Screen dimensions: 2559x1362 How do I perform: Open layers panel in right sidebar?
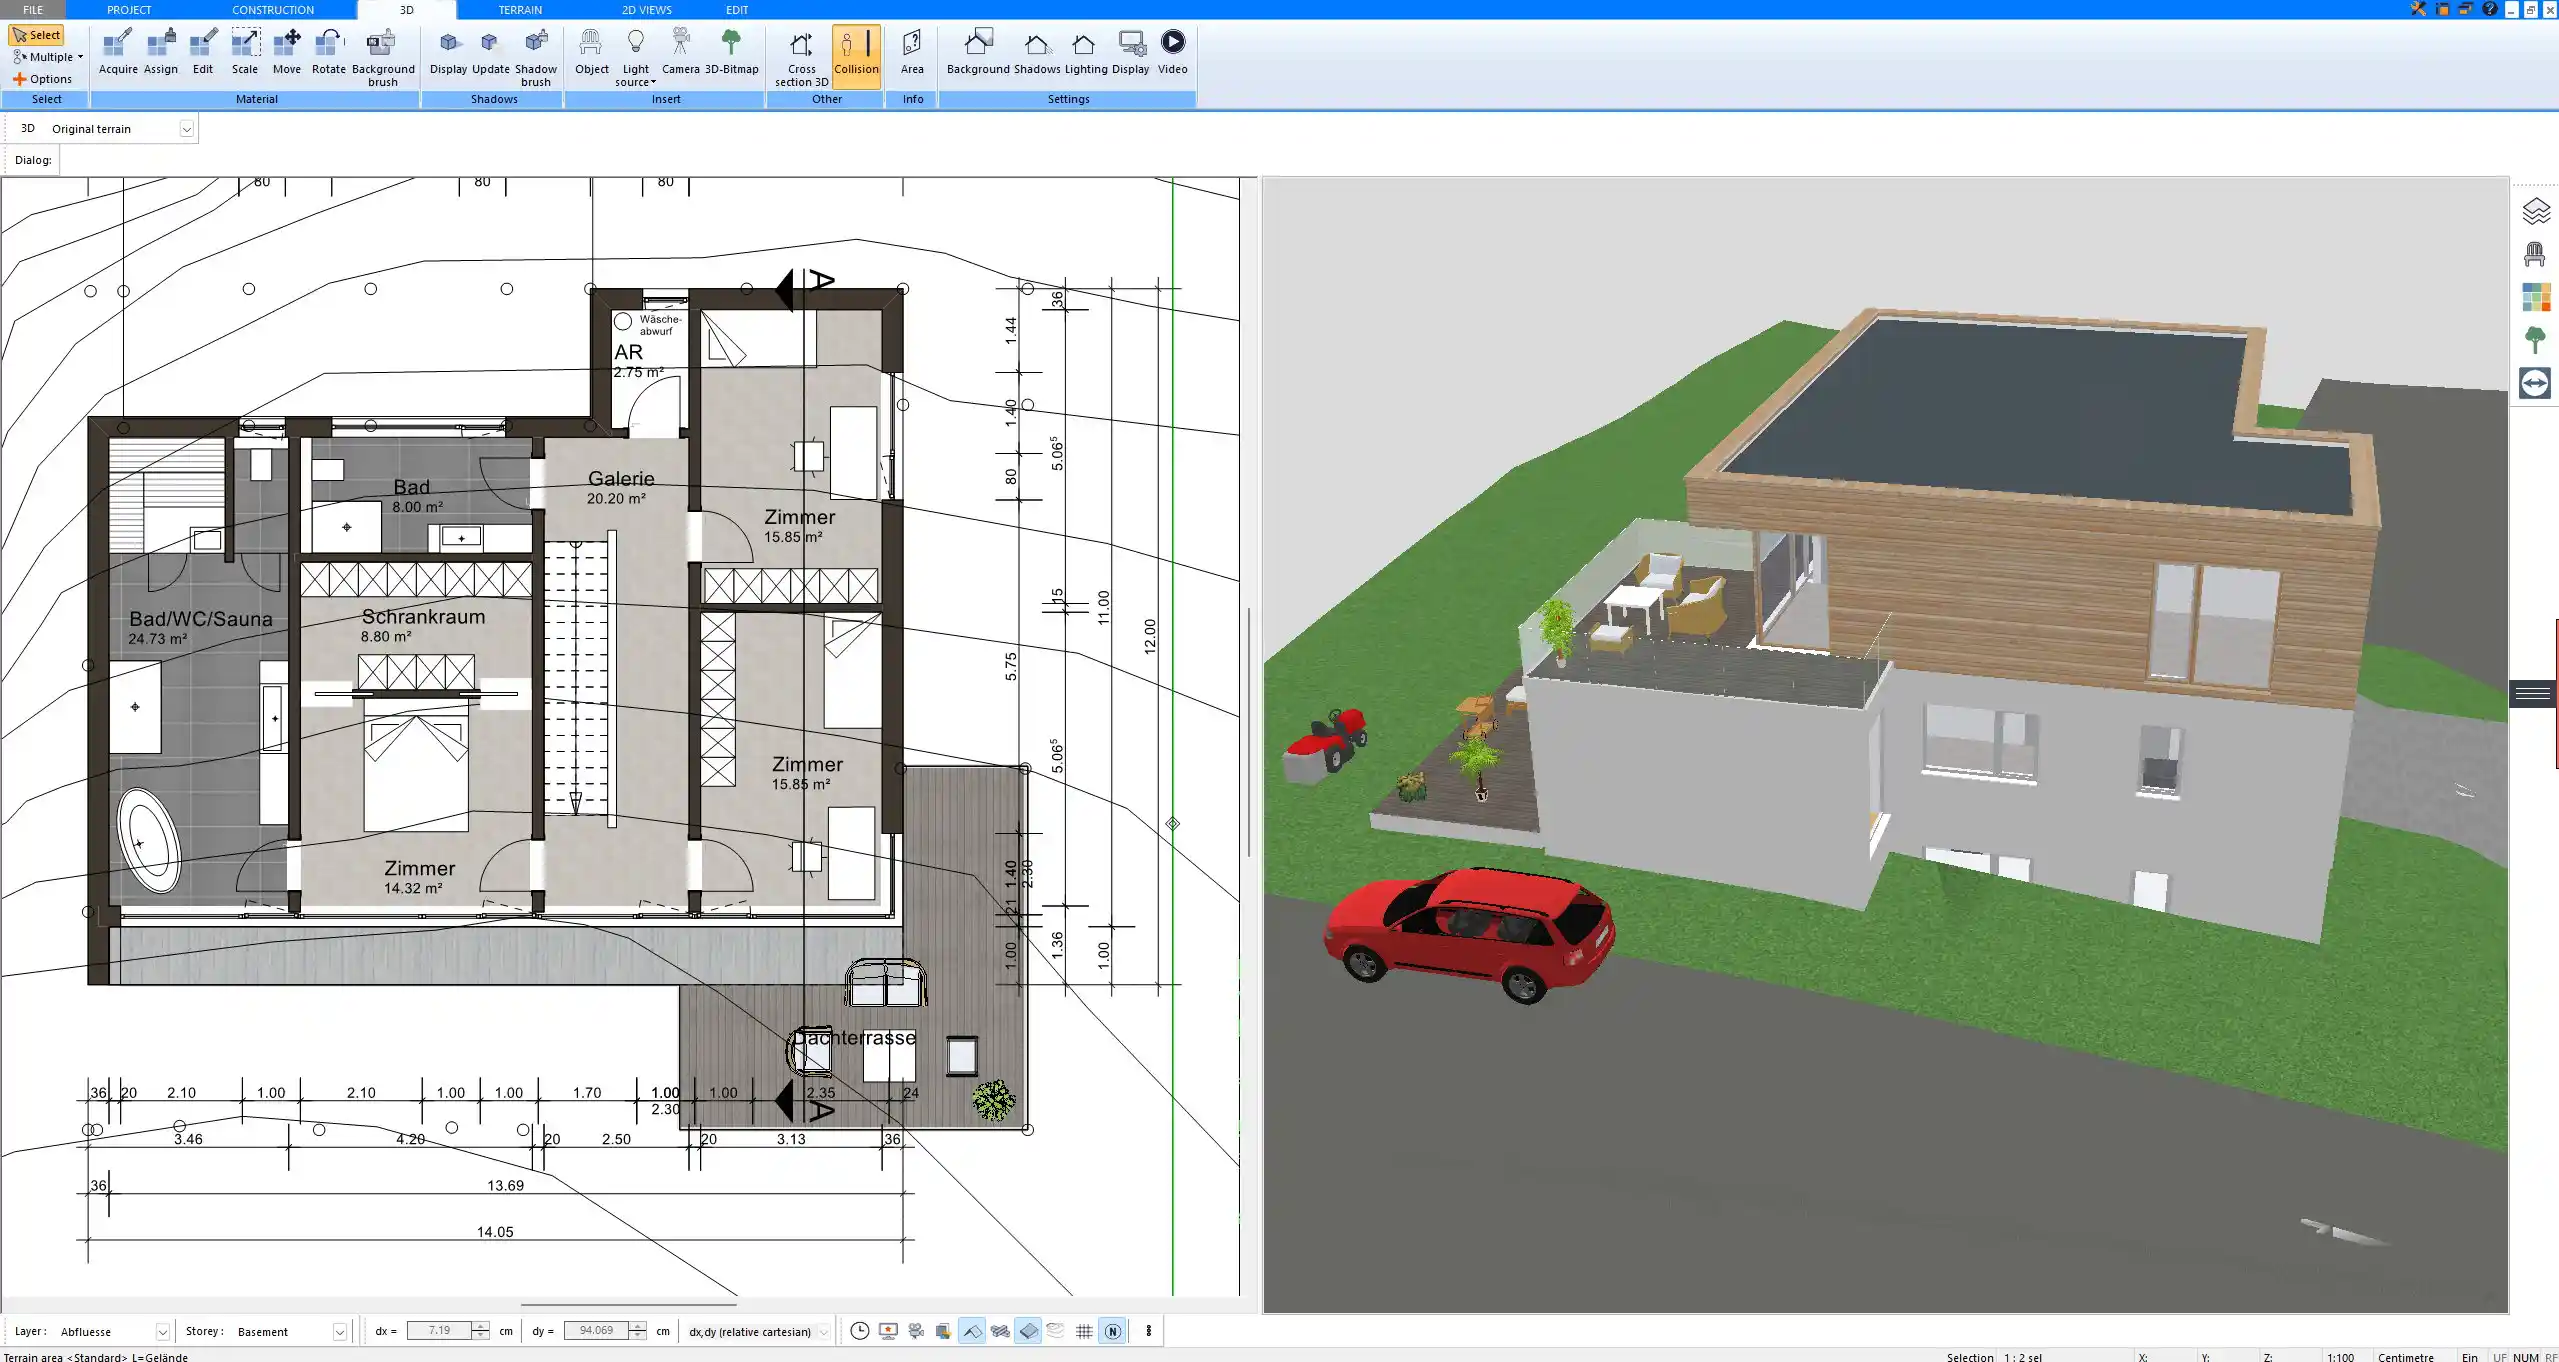pyautogui.click(x=2535, y=211)
